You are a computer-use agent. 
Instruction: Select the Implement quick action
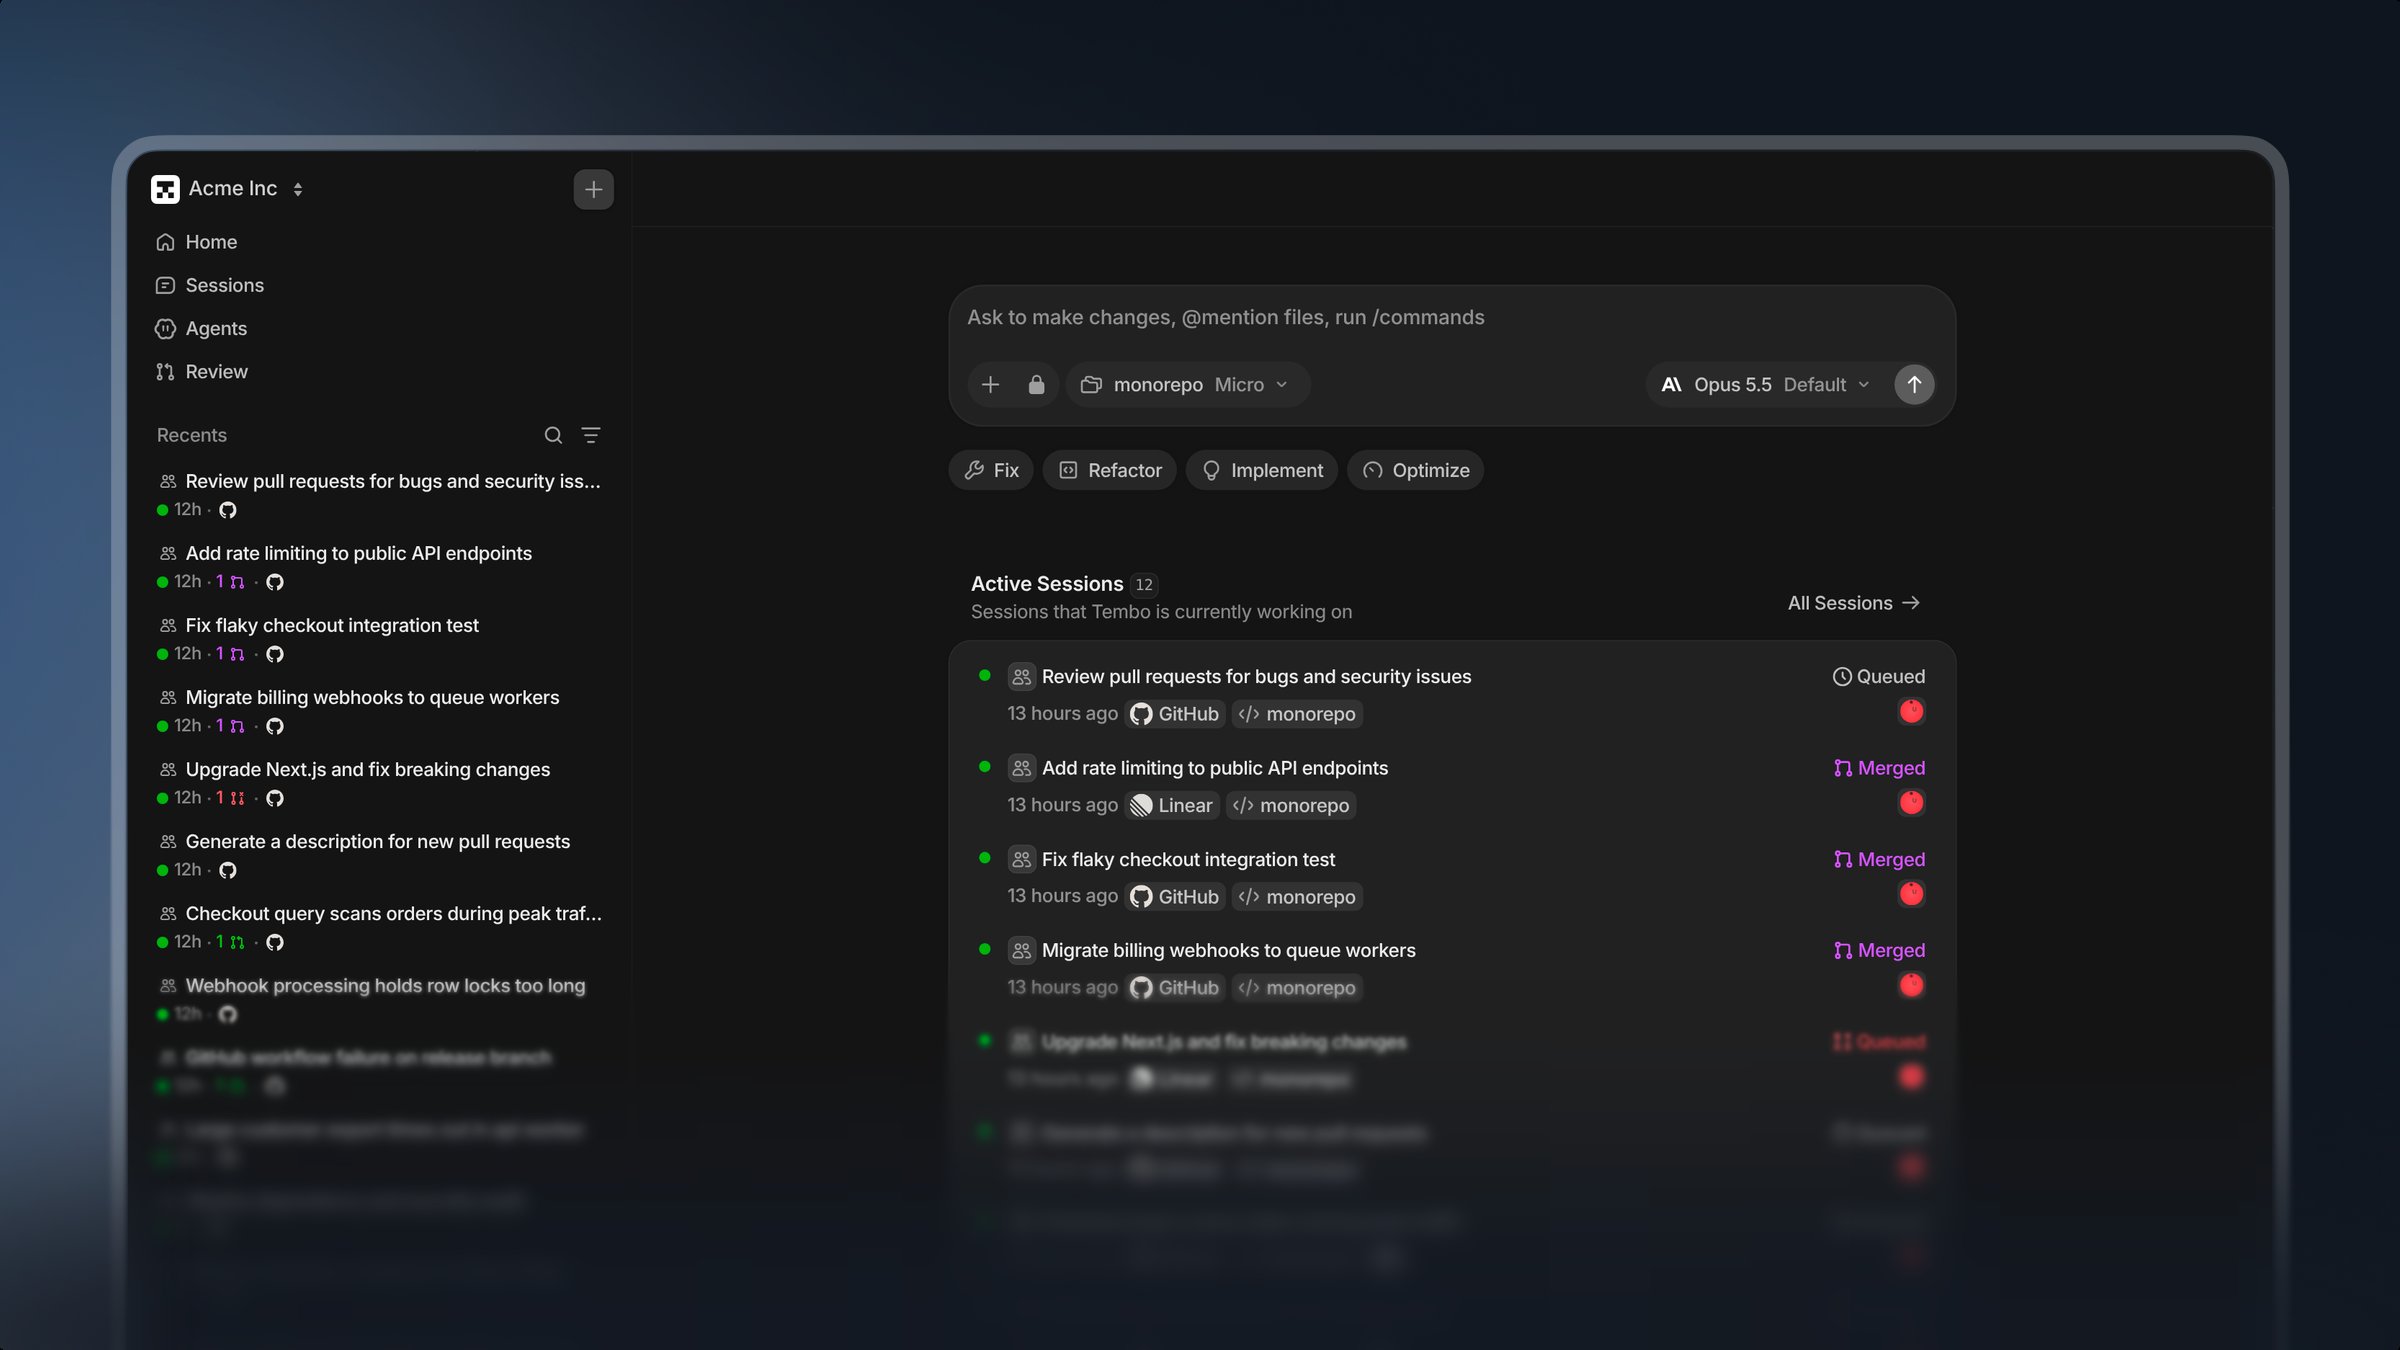1262,470
